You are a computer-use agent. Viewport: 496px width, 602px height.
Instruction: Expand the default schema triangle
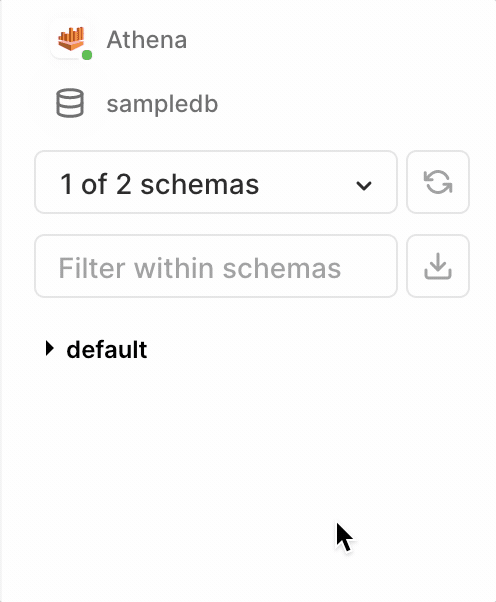coord(50,348)
